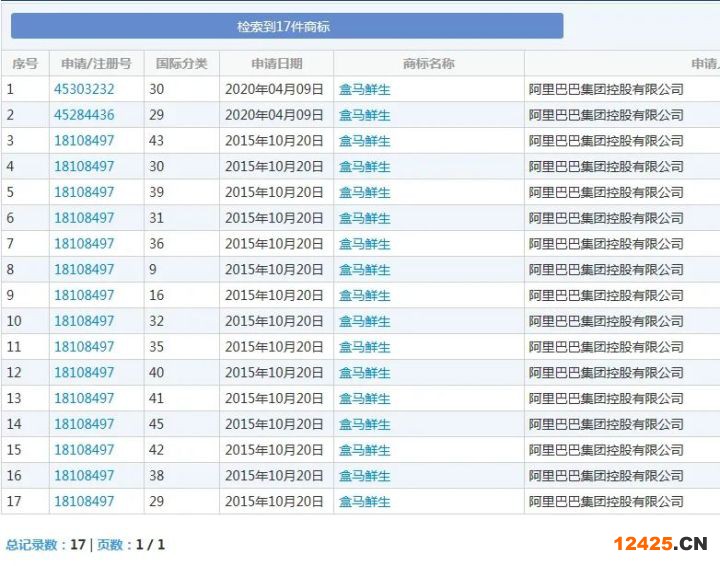Click the date cell 2020年04月09日 in row 2
Viewport: 720px width, 566px height.
[x=274, y=115]
